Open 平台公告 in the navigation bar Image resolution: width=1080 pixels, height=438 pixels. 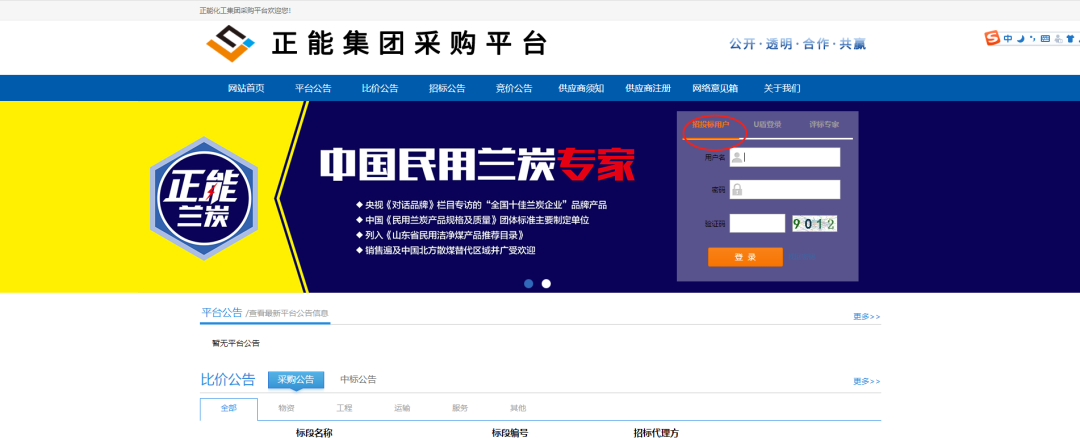(313, 88)
